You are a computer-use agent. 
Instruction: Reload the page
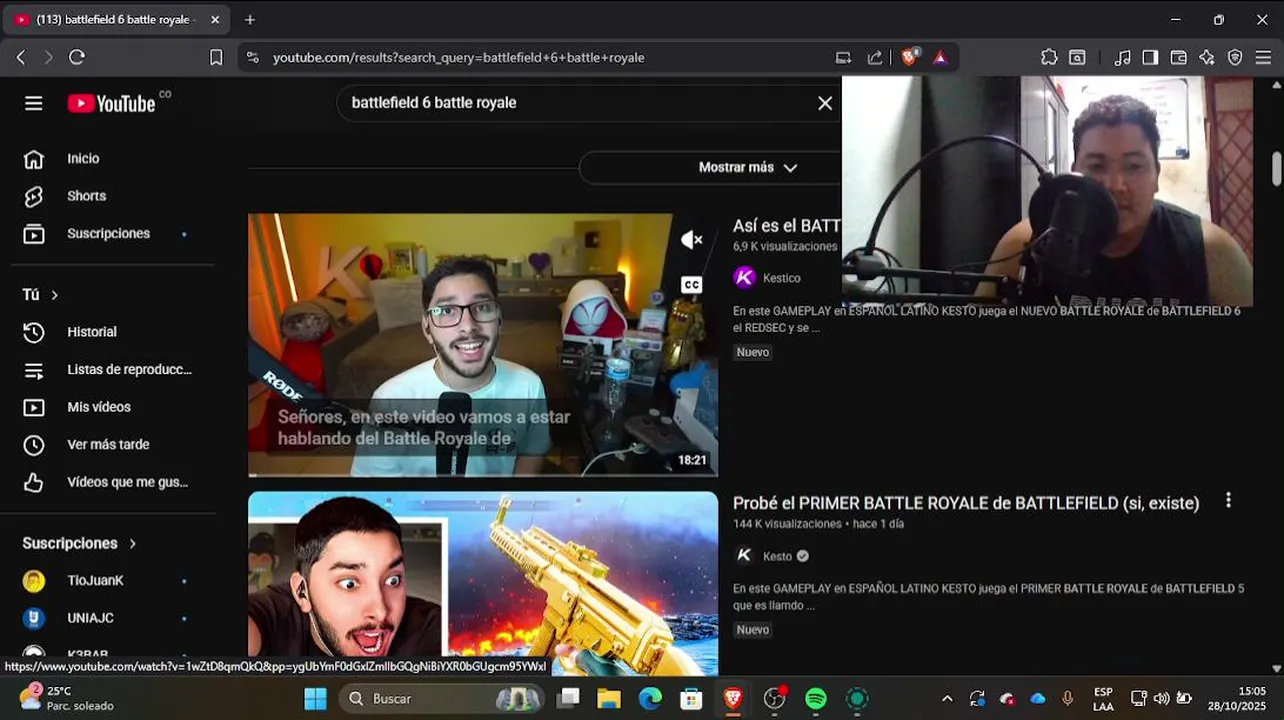point(77,57)
